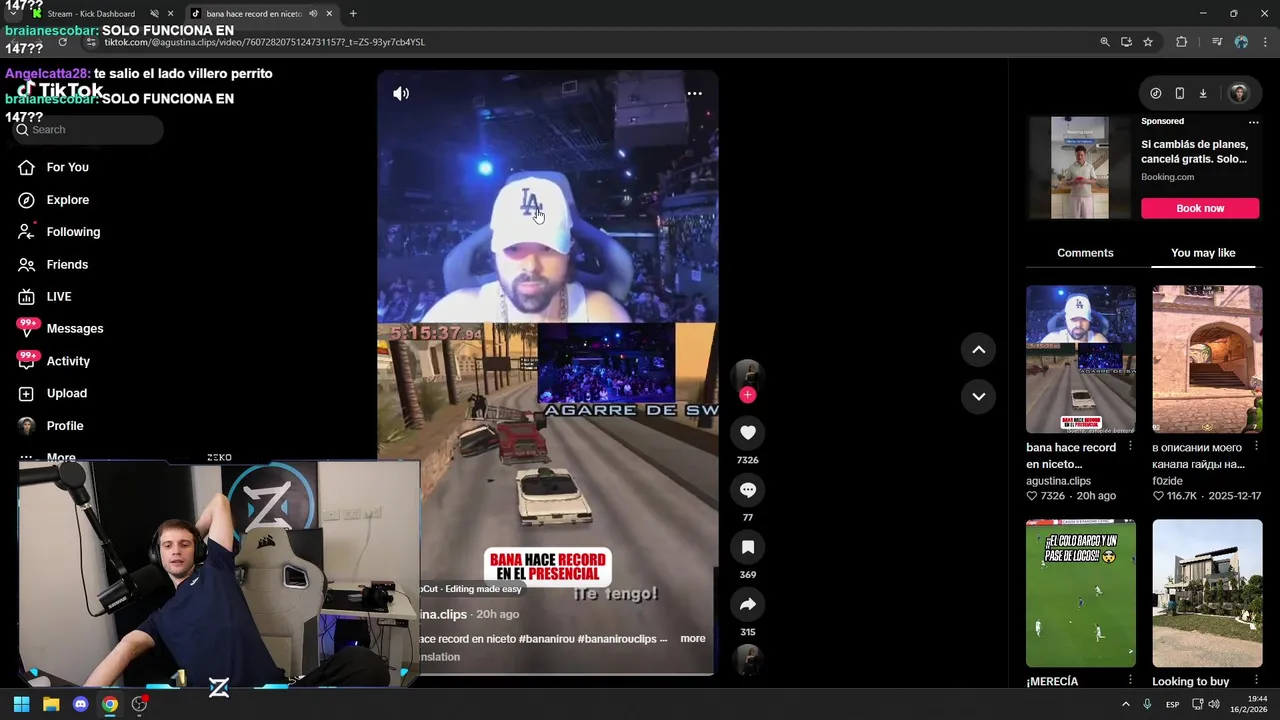Viewport: 1280px width, 720px height.
Task: Mute the TikTok video with speaker icon
Action: [x=401, y=93]
